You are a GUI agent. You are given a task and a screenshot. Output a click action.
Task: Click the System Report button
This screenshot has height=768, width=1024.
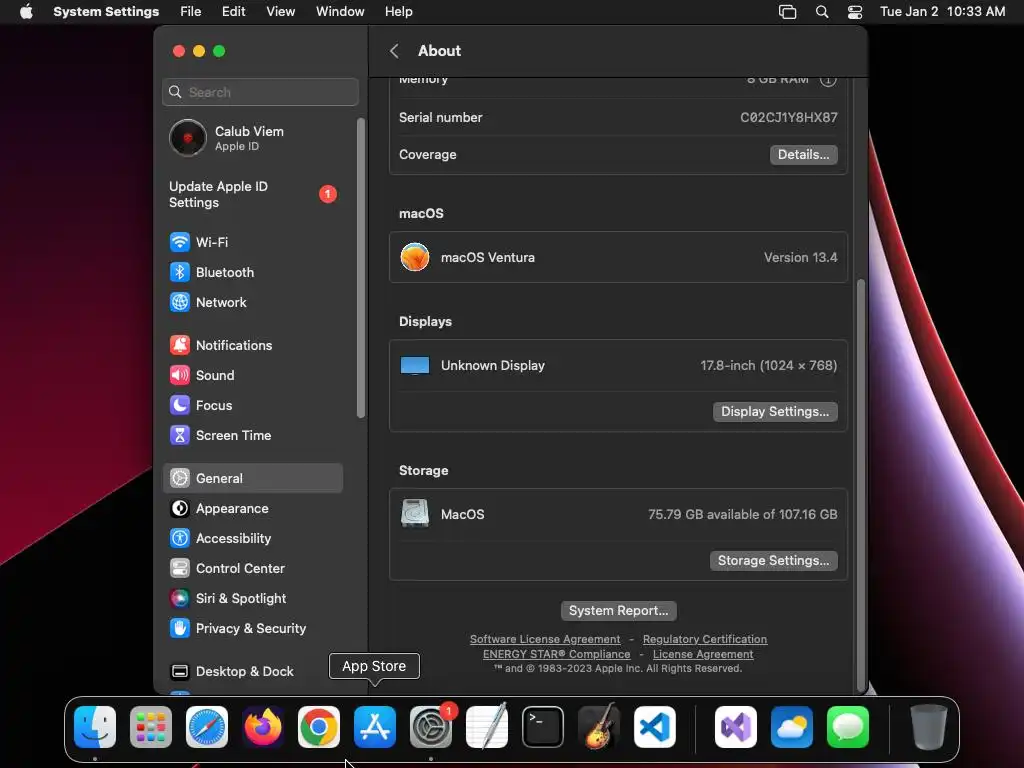pyautogui.click(x=618, y=611)
